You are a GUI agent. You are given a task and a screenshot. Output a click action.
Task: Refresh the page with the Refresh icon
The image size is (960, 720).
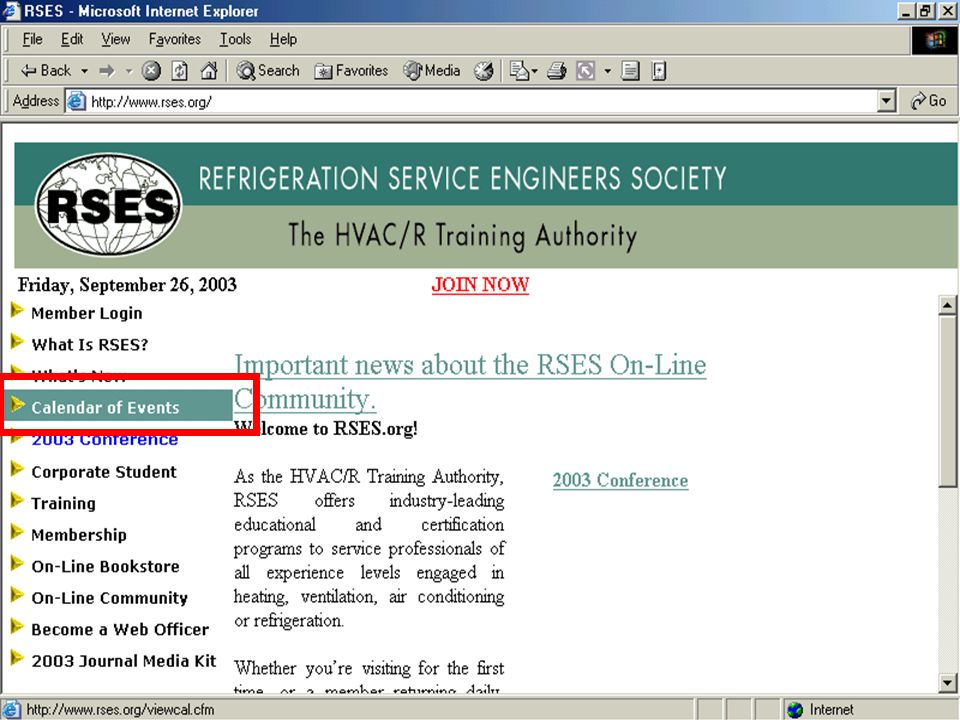pyautogui.click(x=179, y=71)
